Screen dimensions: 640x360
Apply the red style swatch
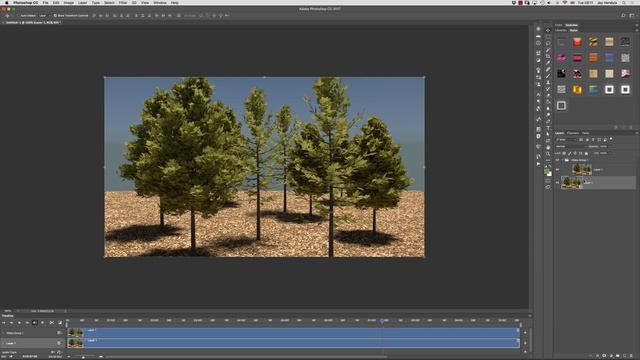pos(577,42)
